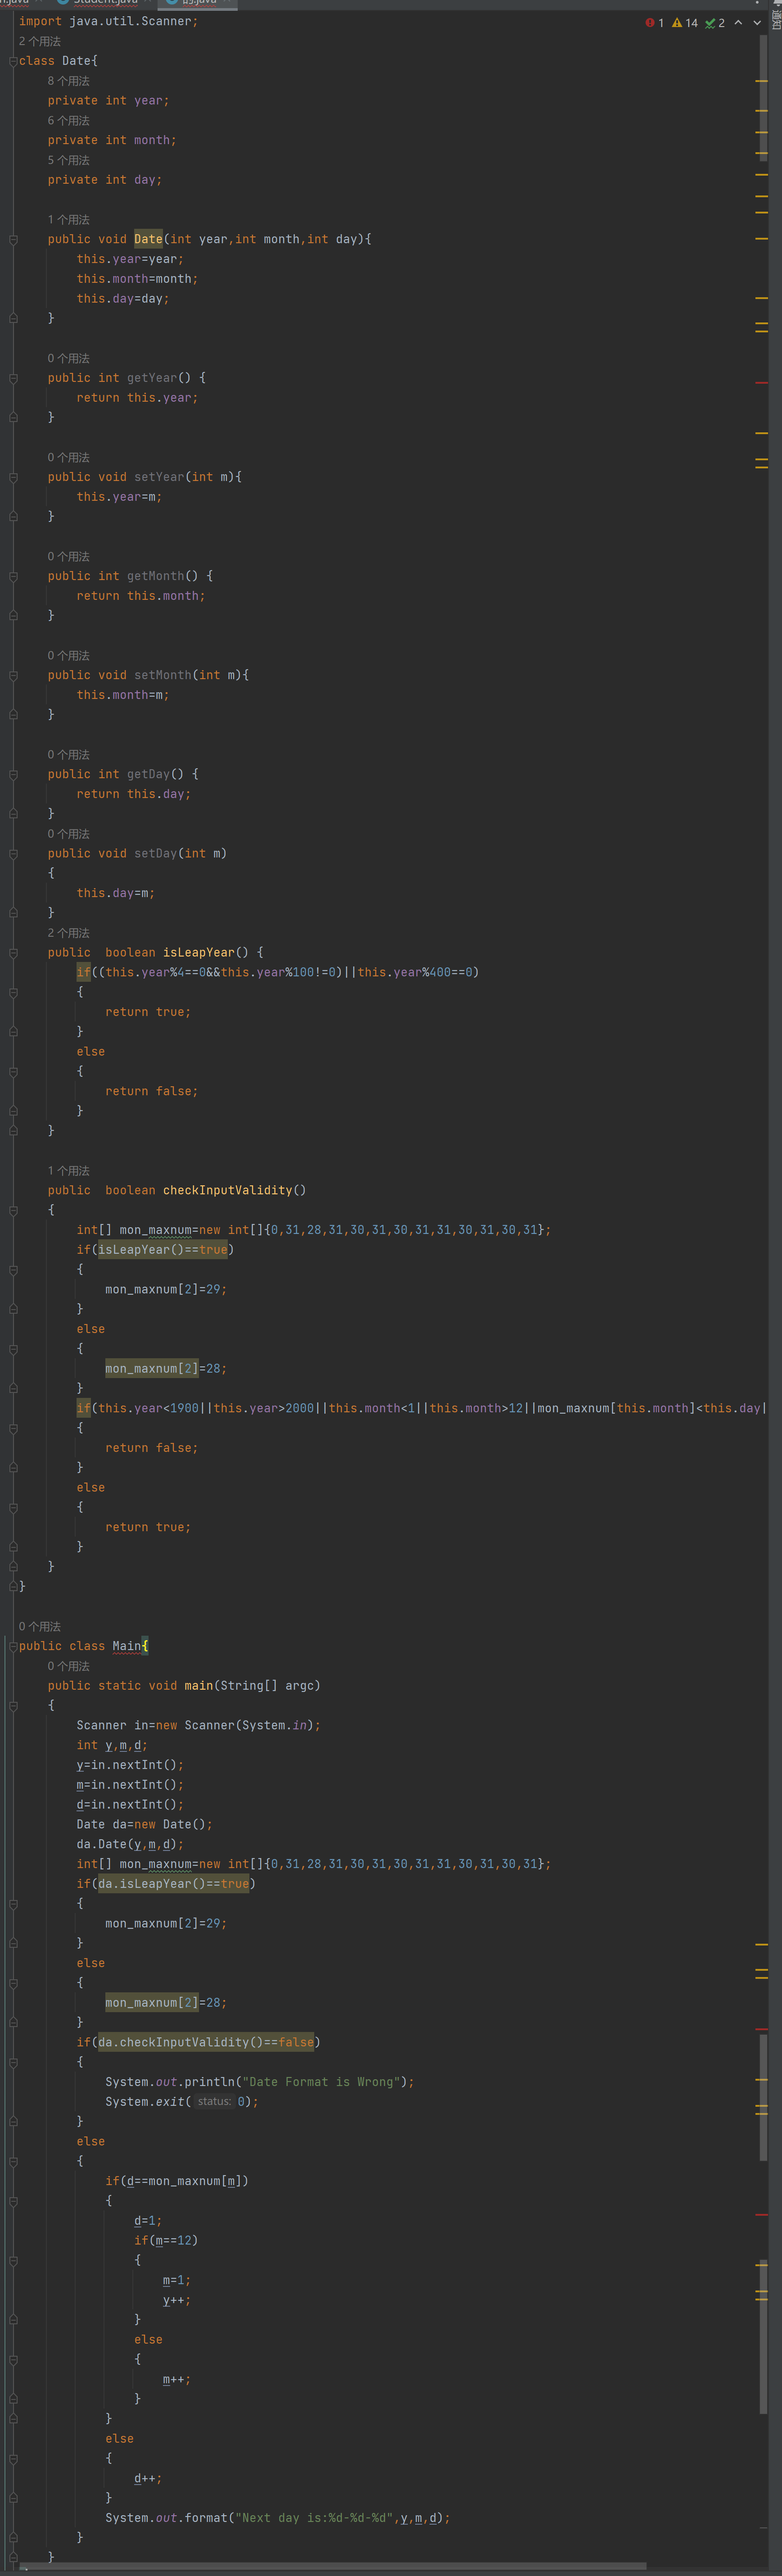Click the 'm++;' statement

point(177,2379)
